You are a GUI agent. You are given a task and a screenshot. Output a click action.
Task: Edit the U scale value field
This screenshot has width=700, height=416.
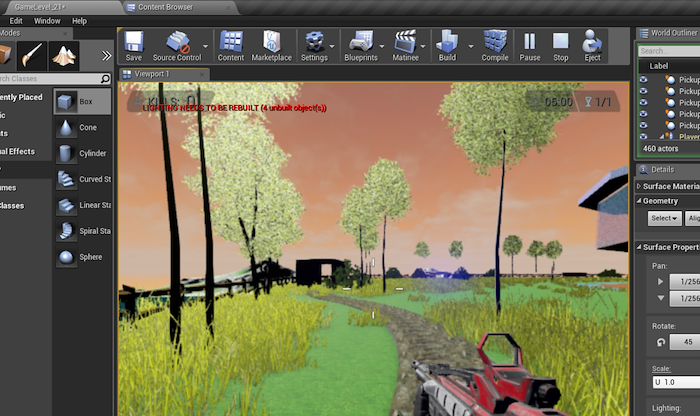coord(676,382)
